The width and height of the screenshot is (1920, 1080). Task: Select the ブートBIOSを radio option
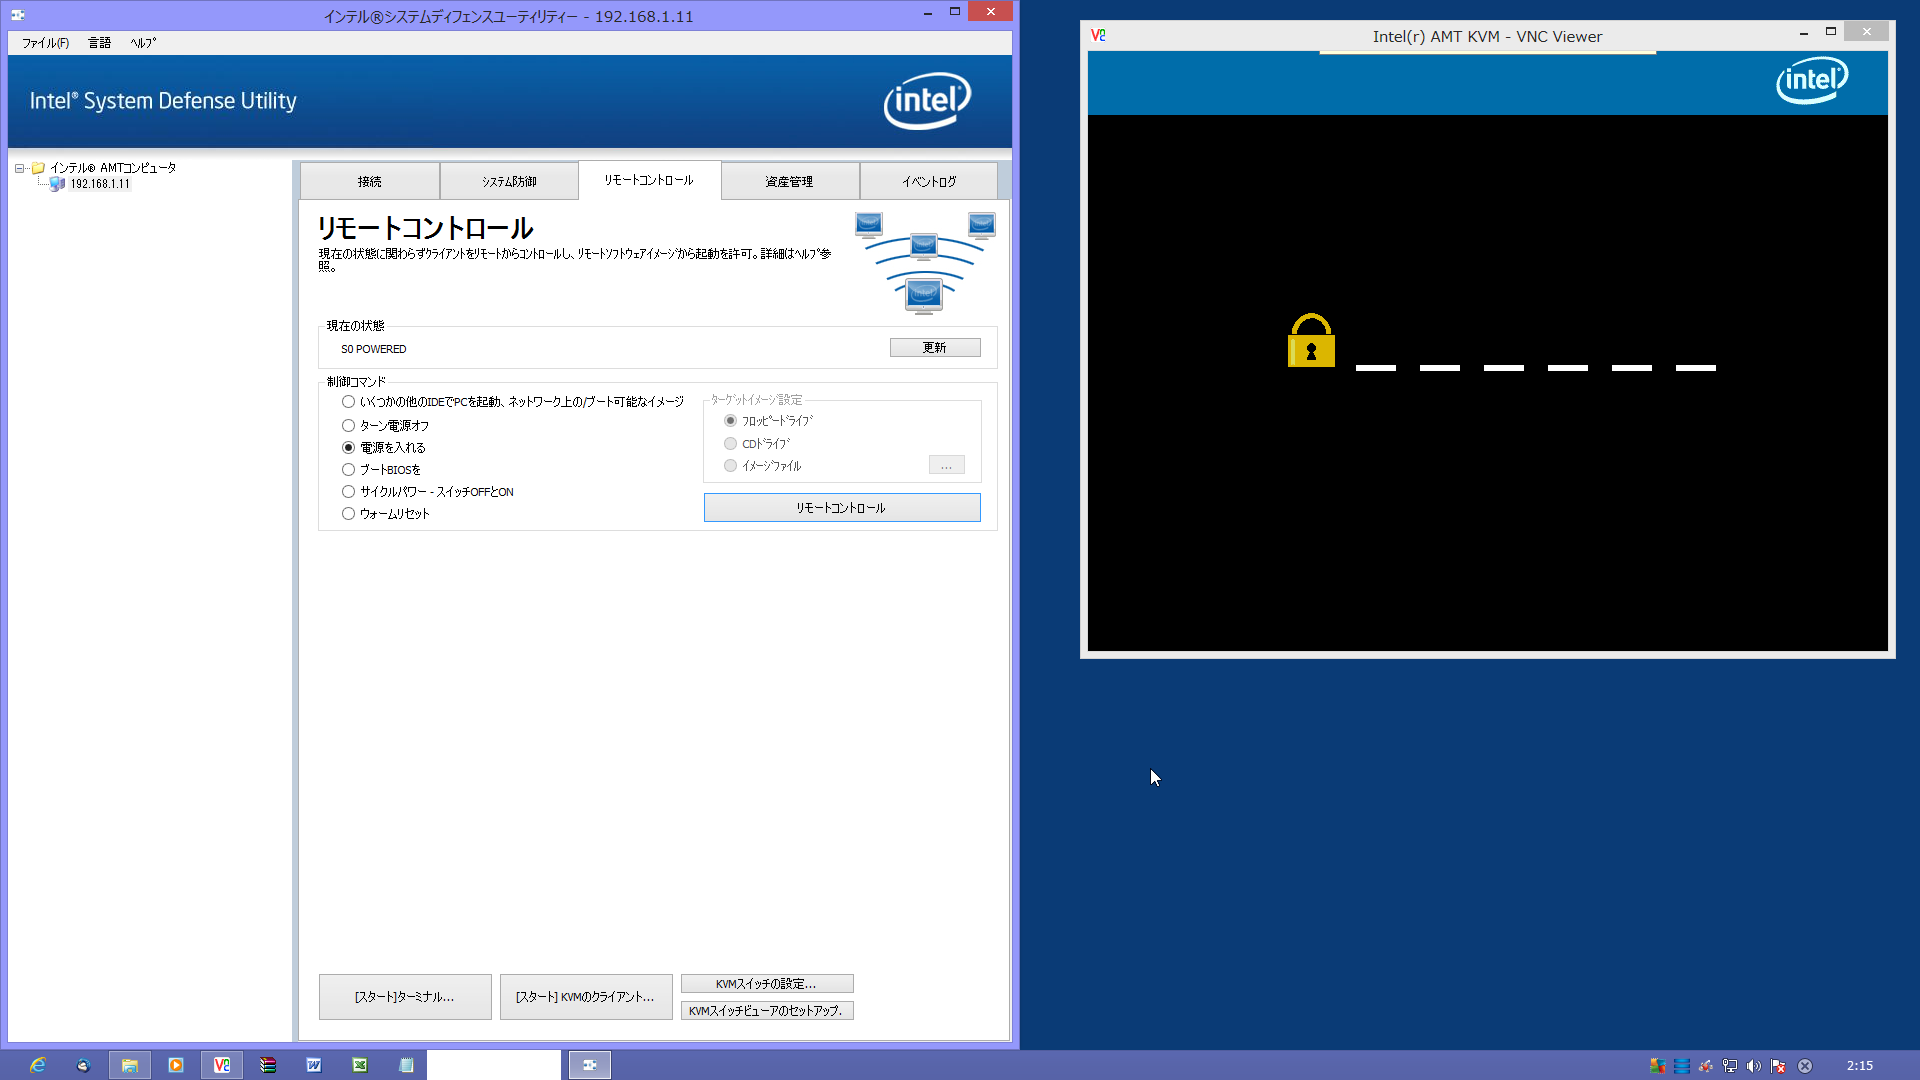[348, 470]
